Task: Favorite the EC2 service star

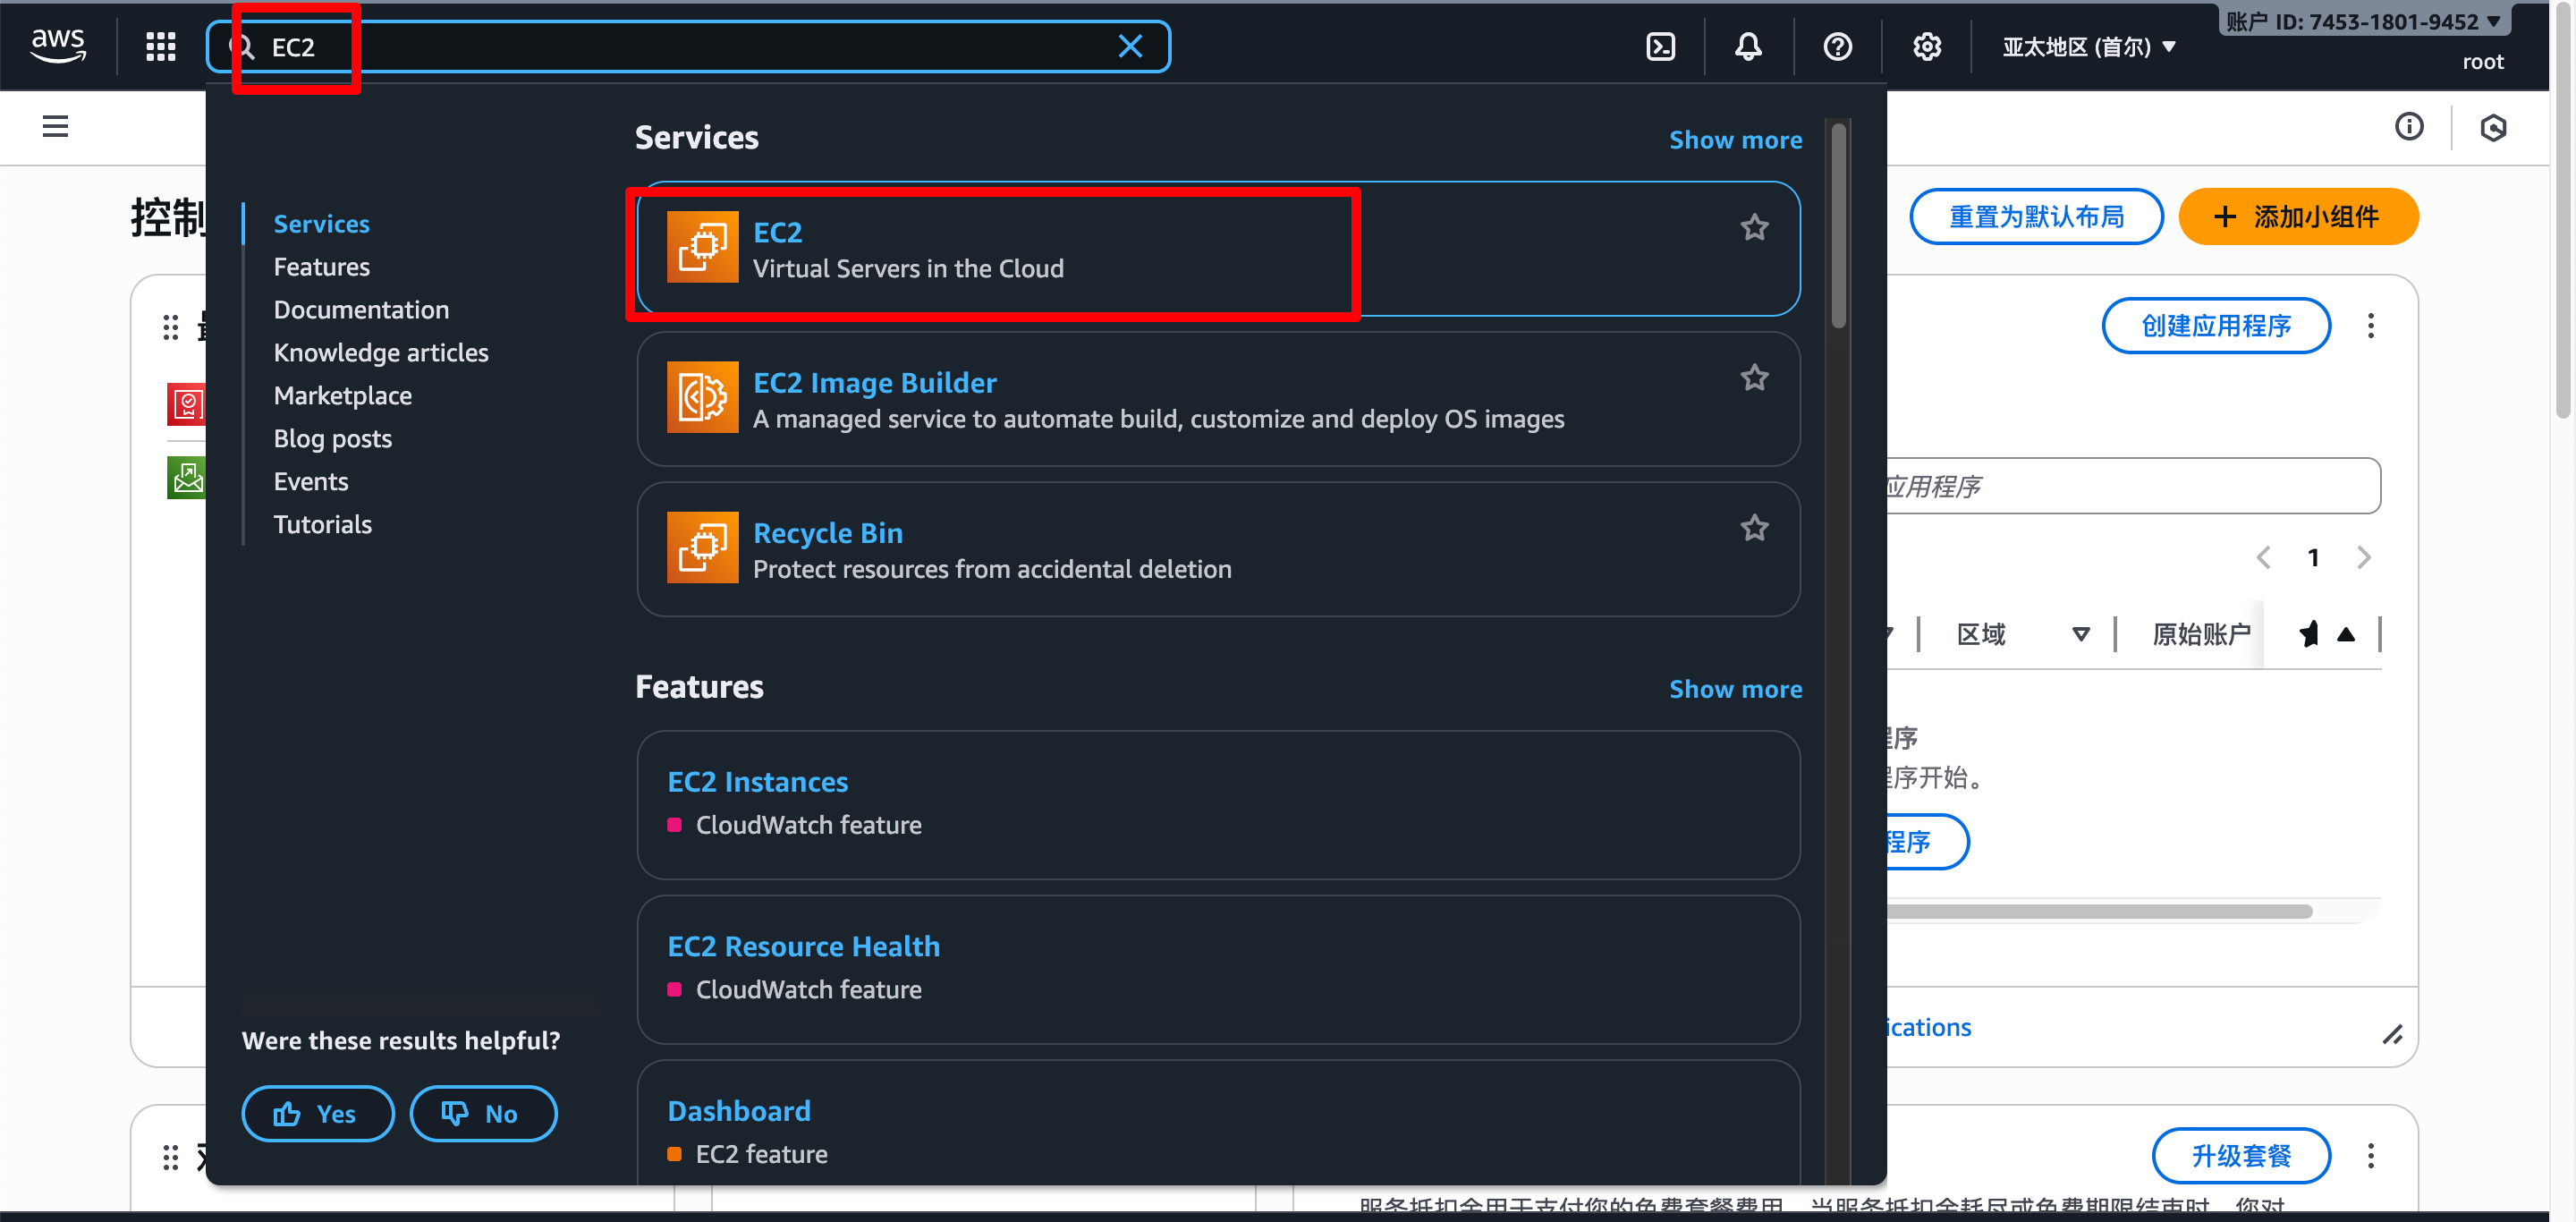Action: click(1754, 228)
